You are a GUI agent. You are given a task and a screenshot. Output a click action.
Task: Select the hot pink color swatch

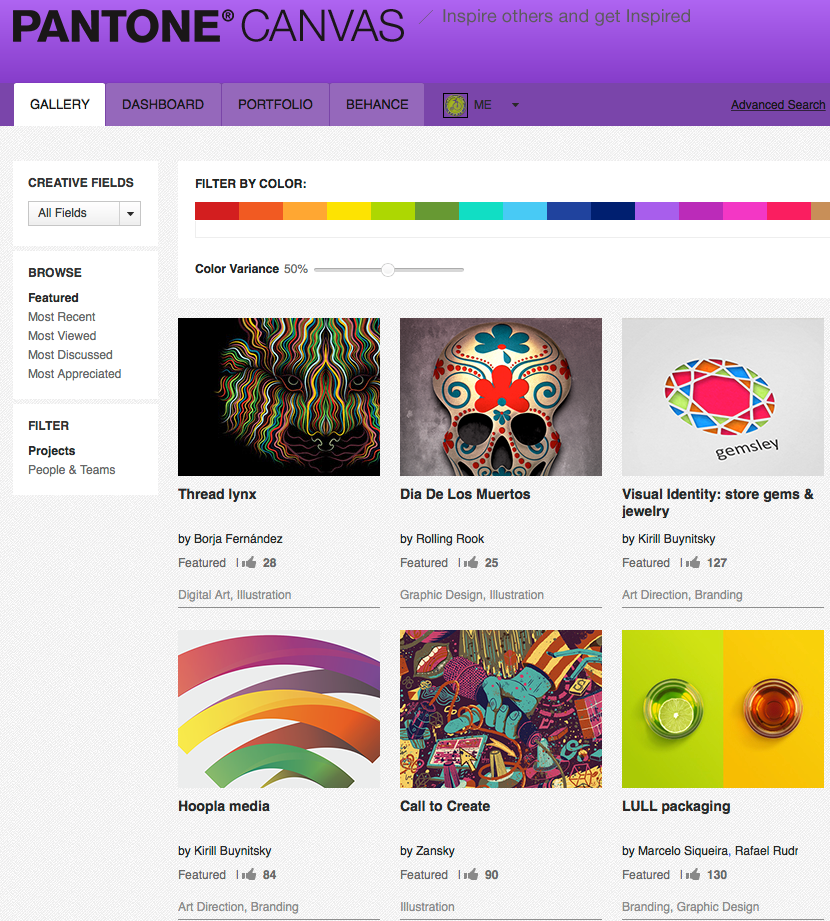745,211
